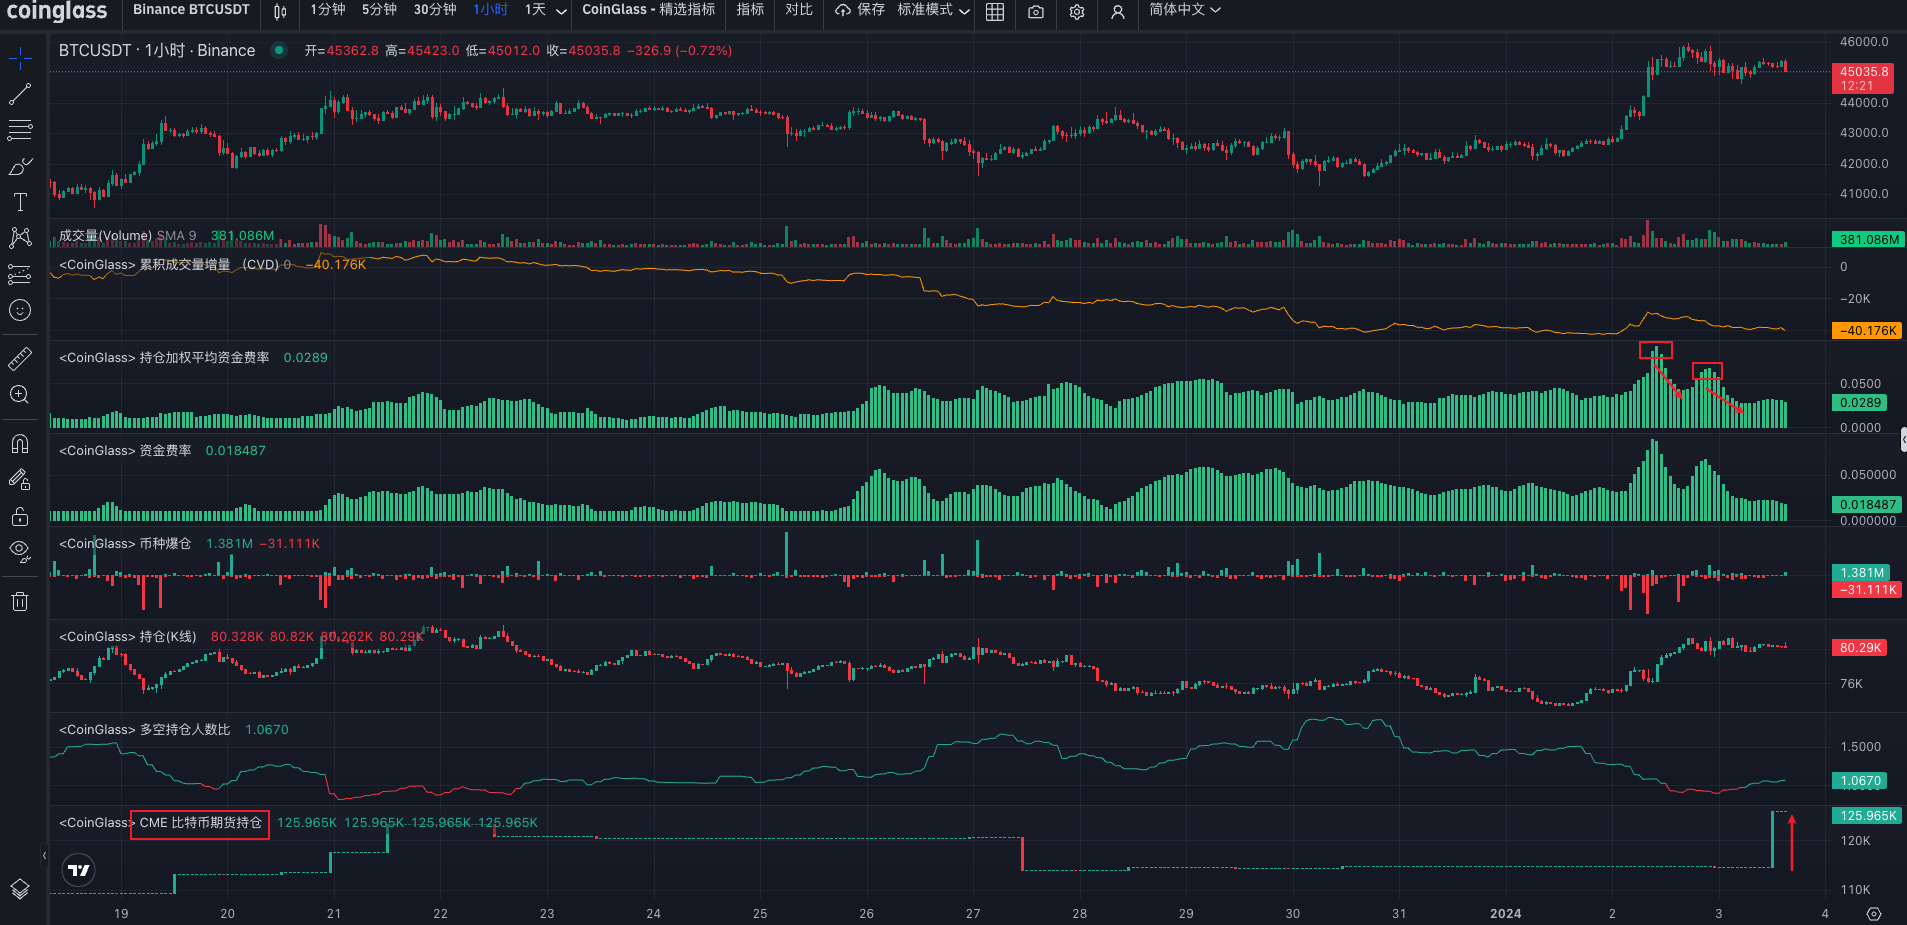Toggle stay in drawing mode
Screen dimensions: 1907x925
click(20, 480)
